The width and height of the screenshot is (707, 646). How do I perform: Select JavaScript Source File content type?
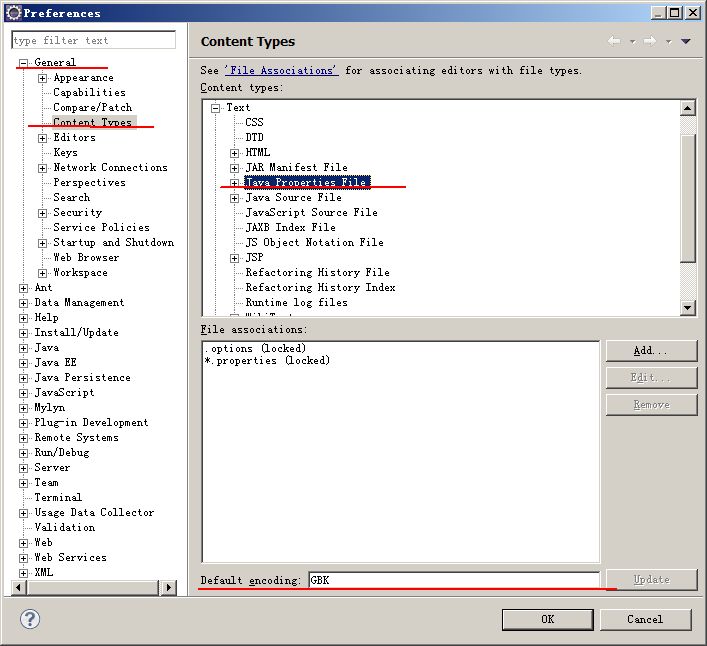[311, 212]
